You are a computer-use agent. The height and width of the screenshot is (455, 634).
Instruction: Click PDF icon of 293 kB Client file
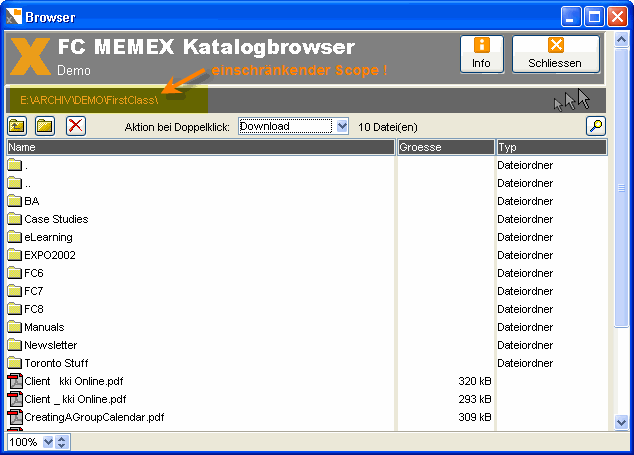[x=15, y=399]
